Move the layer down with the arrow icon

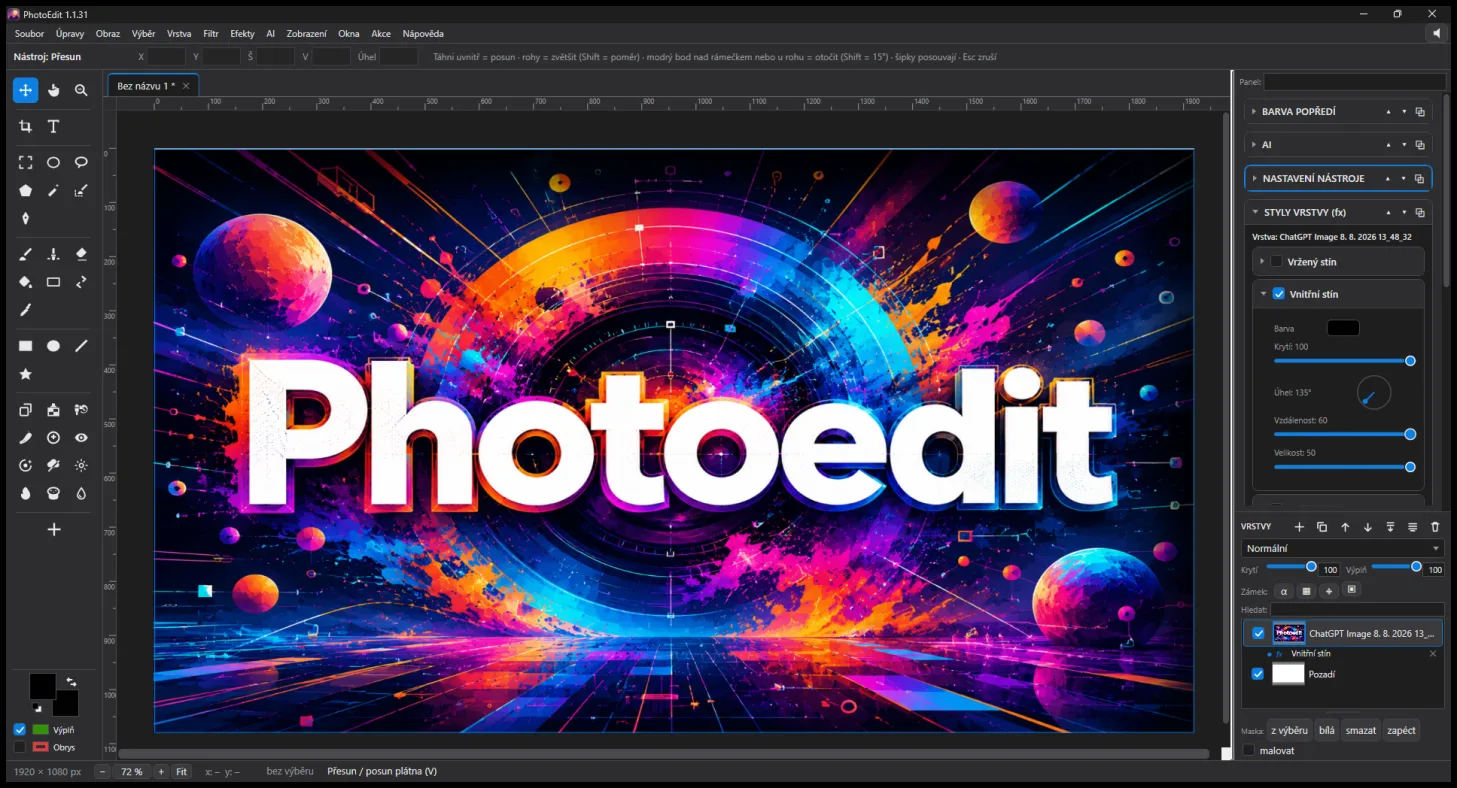coord(1368,527)
